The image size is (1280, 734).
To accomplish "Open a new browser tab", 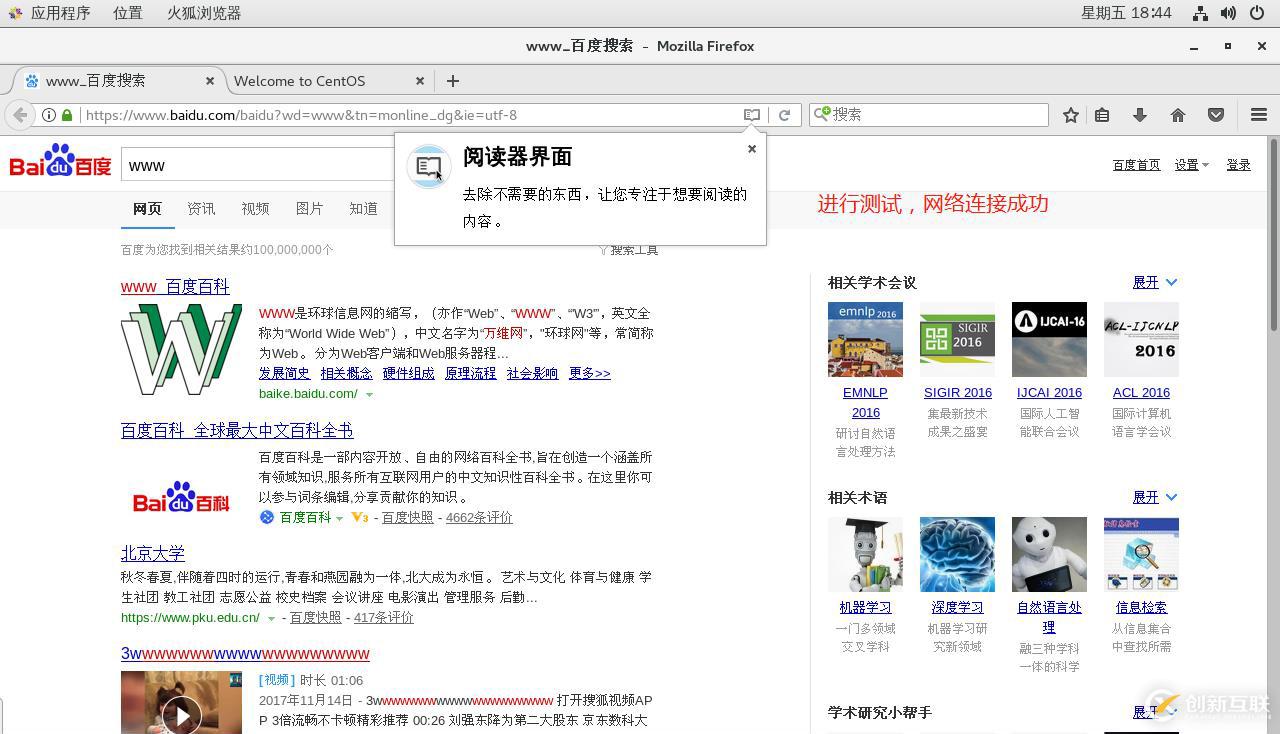I will (x=453, y=81).
